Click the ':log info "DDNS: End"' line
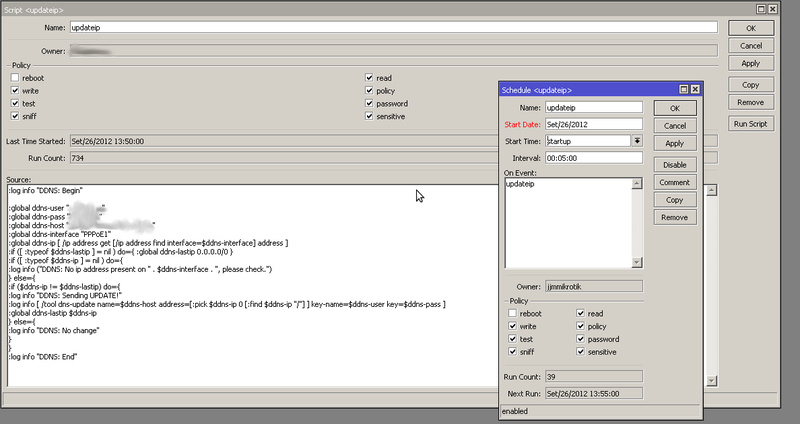The height and width of the screenshot is (424, 800). tap(42, 357)
